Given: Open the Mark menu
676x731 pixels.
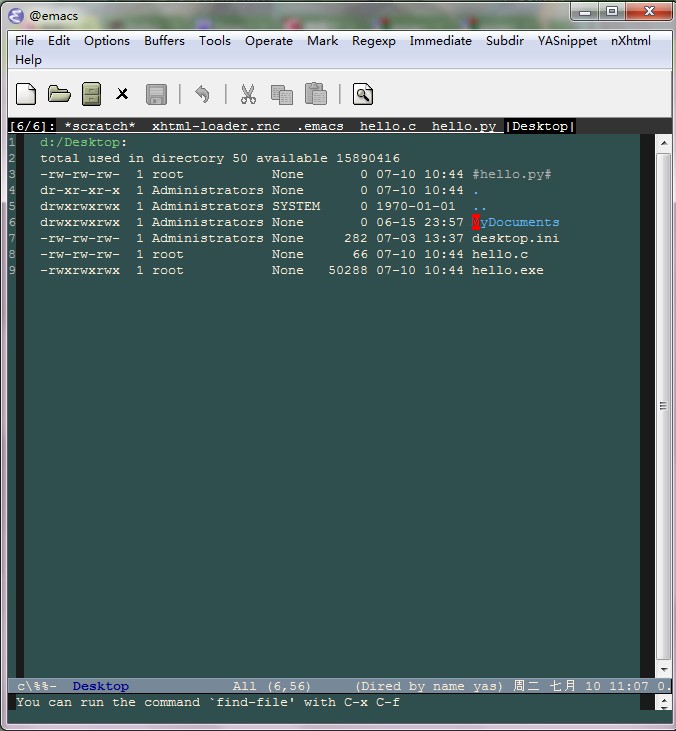Looking at the screenshot, I should click(x=322, y=41).
